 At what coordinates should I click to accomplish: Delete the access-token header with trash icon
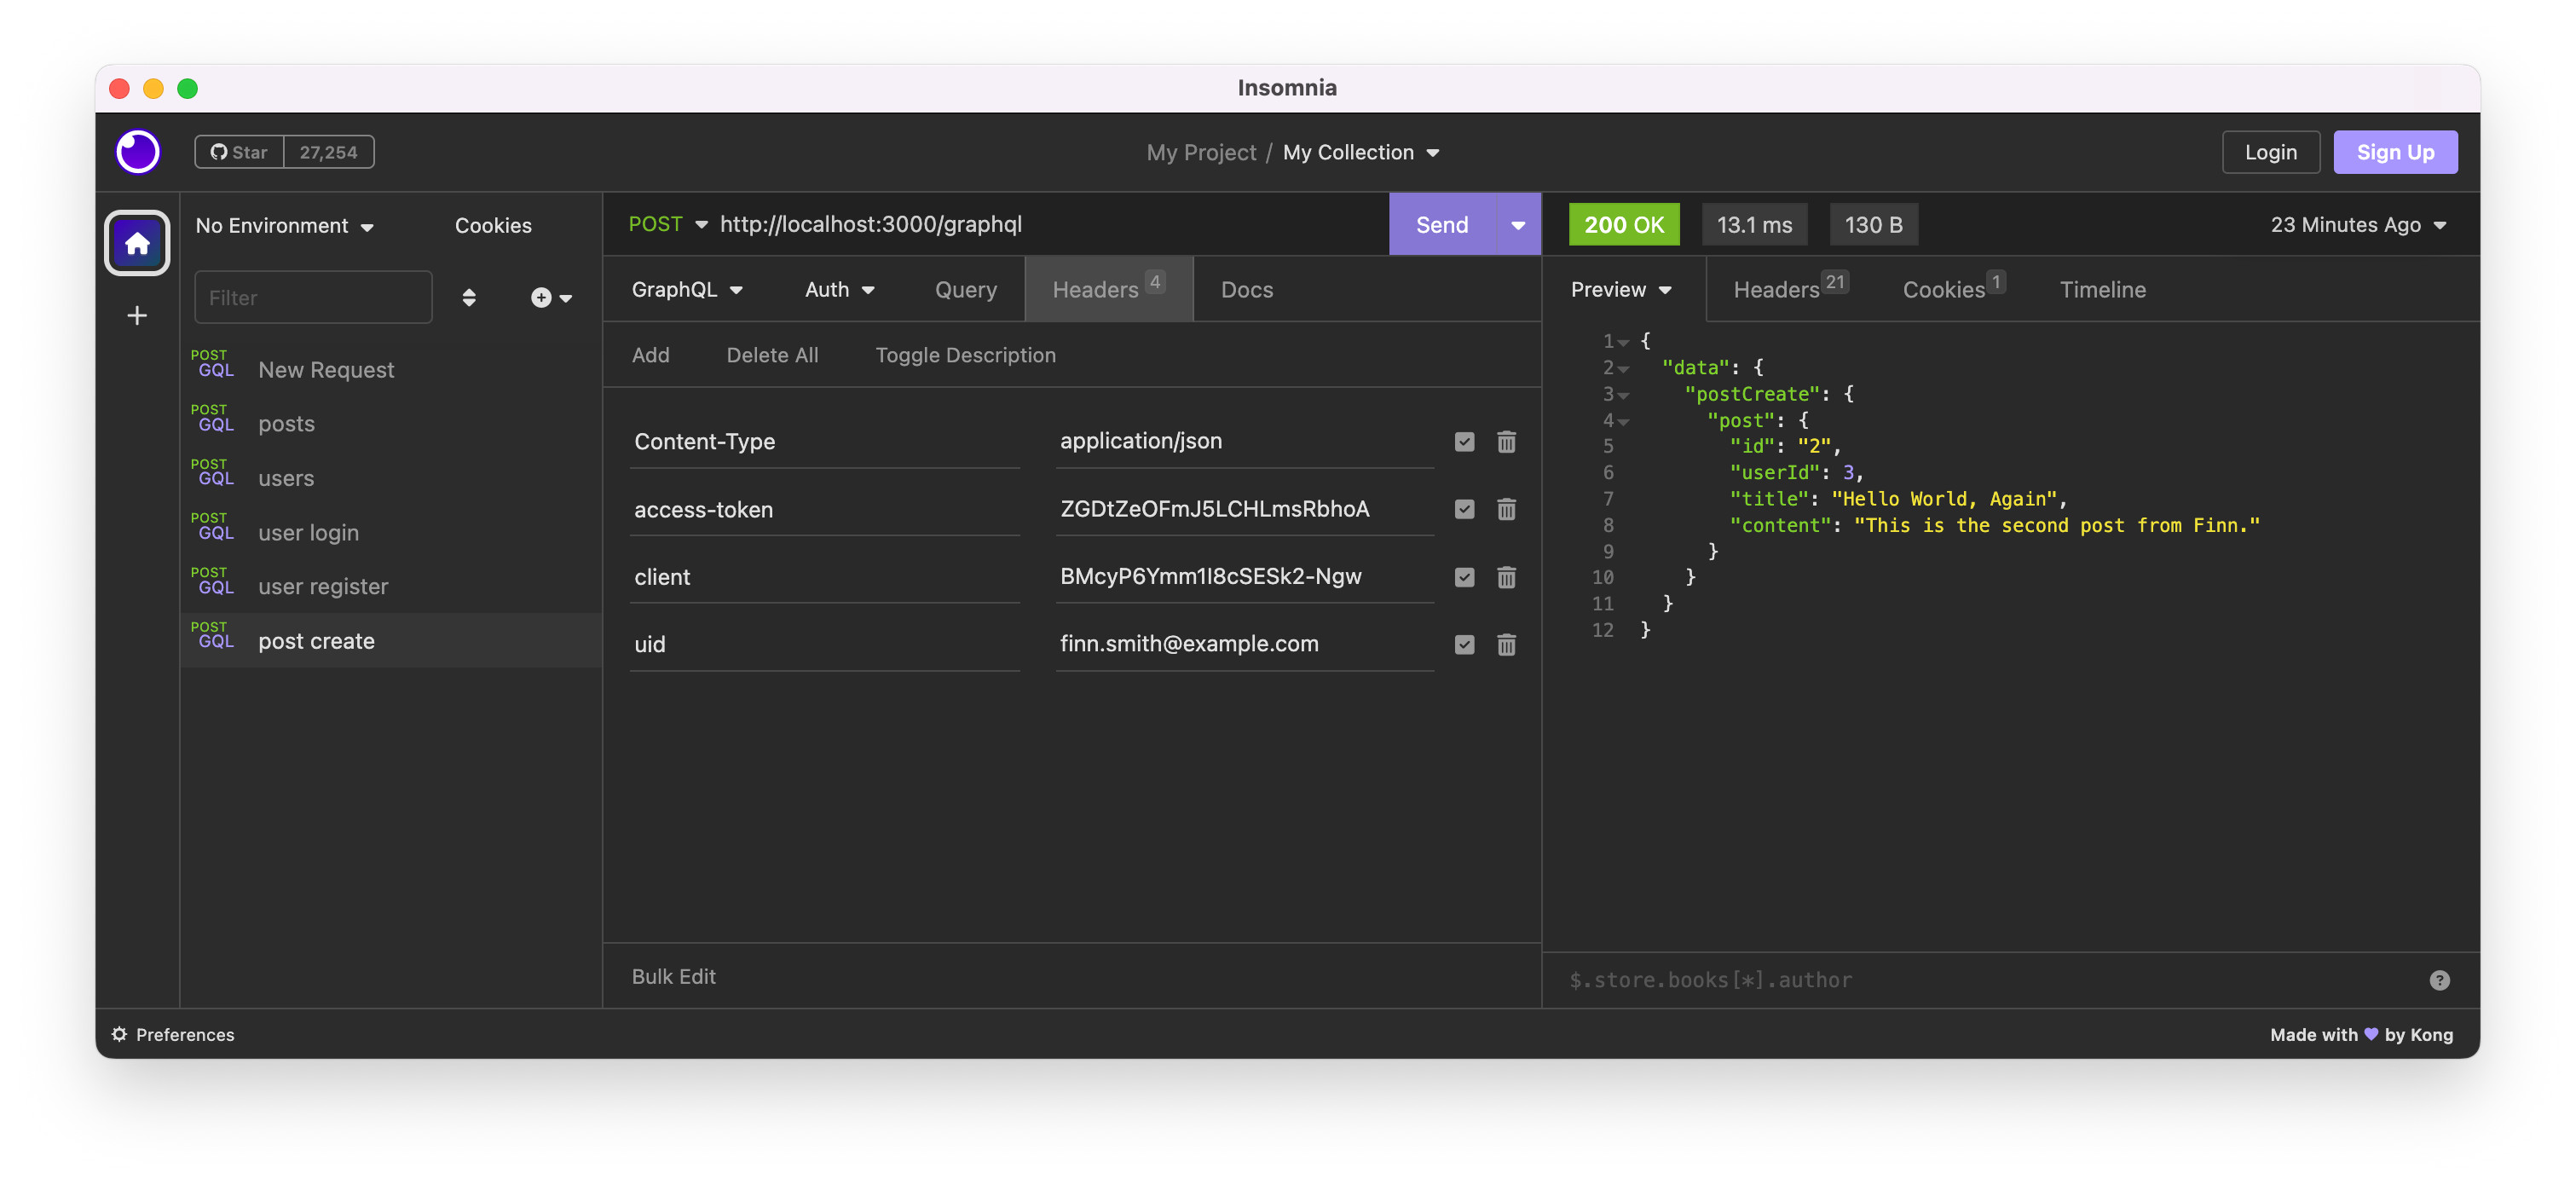[1506, 509]
